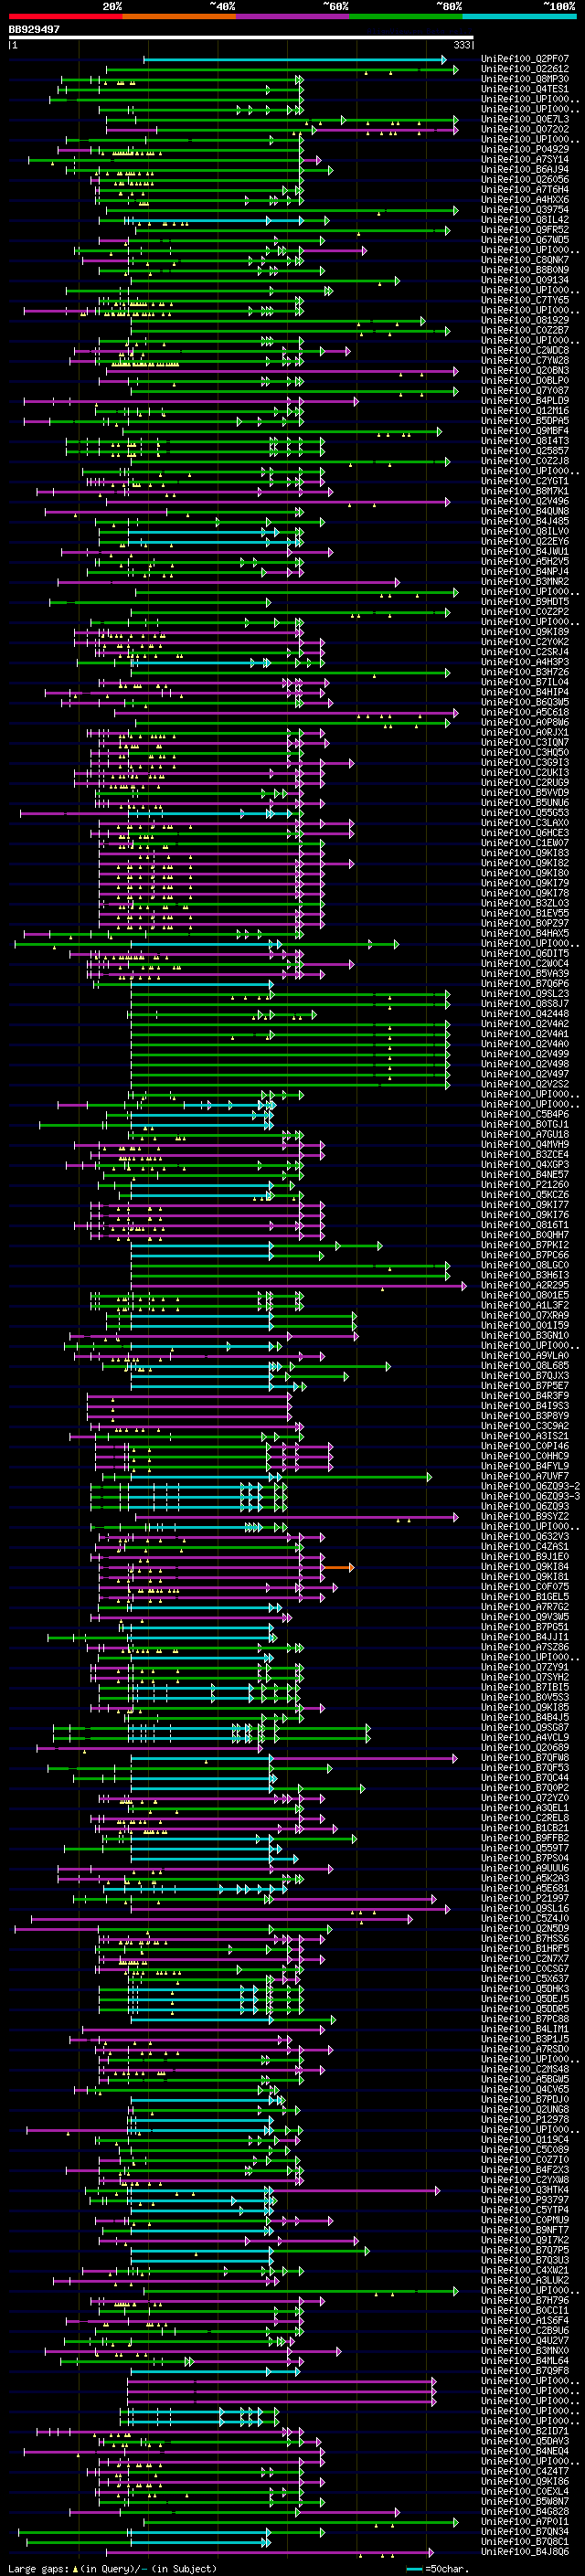Select label UniRef100_Q09134
585x2576 pixels.
point(524,280)
